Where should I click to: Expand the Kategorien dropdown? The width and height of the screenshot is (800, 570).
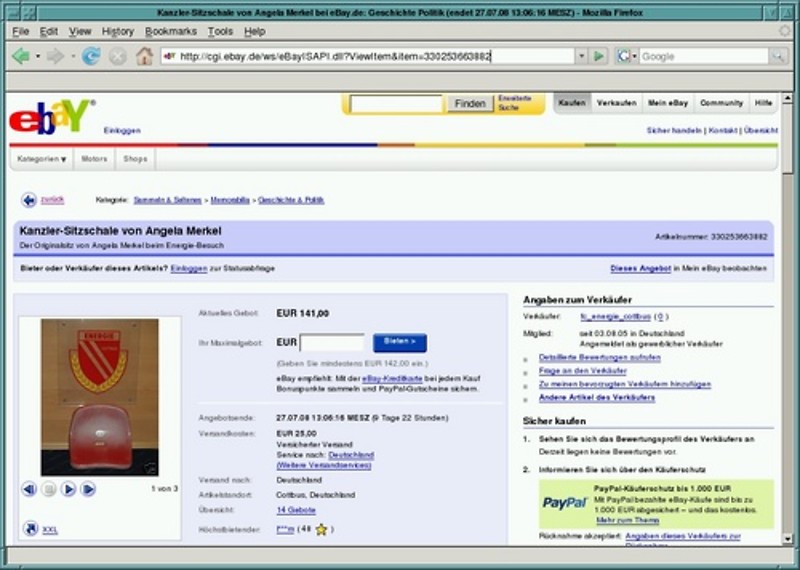(x=42, y=159)
